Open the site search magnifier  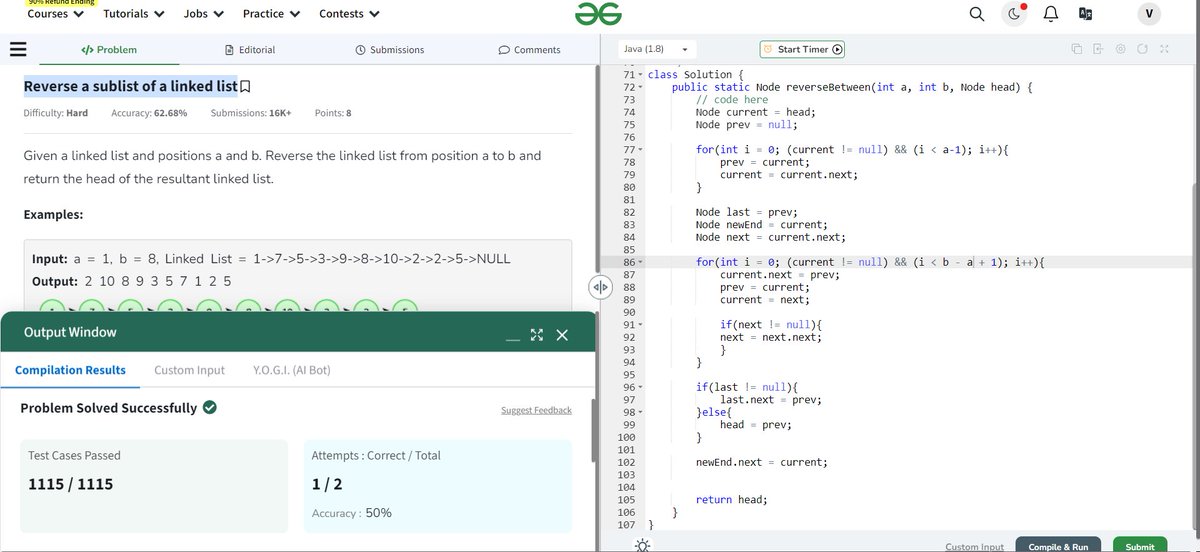tap(977, 14)
